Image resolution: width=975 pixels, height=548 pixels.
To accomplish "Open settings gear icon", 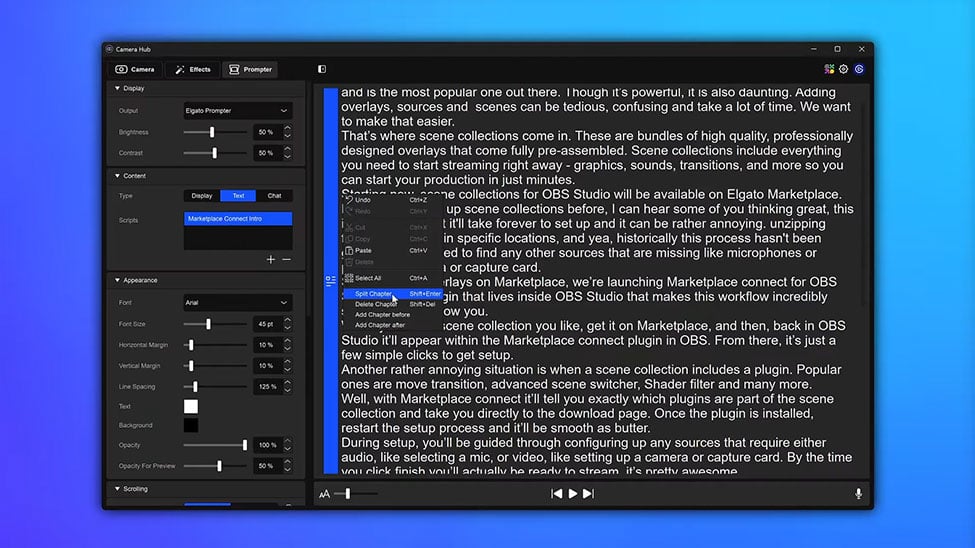I will pos(844,69).
